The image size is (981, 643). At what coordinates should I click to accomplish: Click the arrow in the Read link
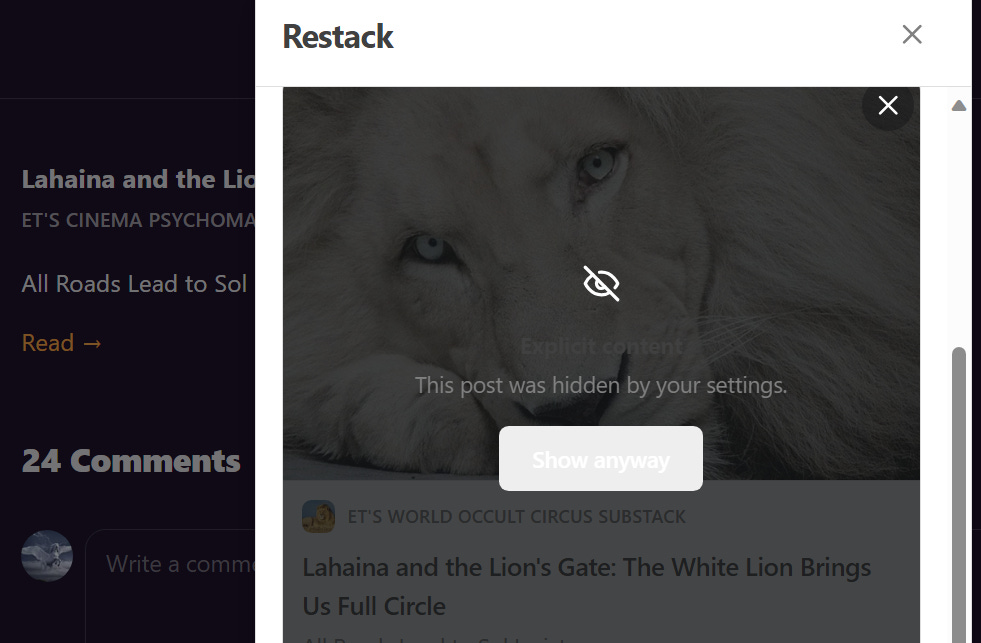coord(91,343)
